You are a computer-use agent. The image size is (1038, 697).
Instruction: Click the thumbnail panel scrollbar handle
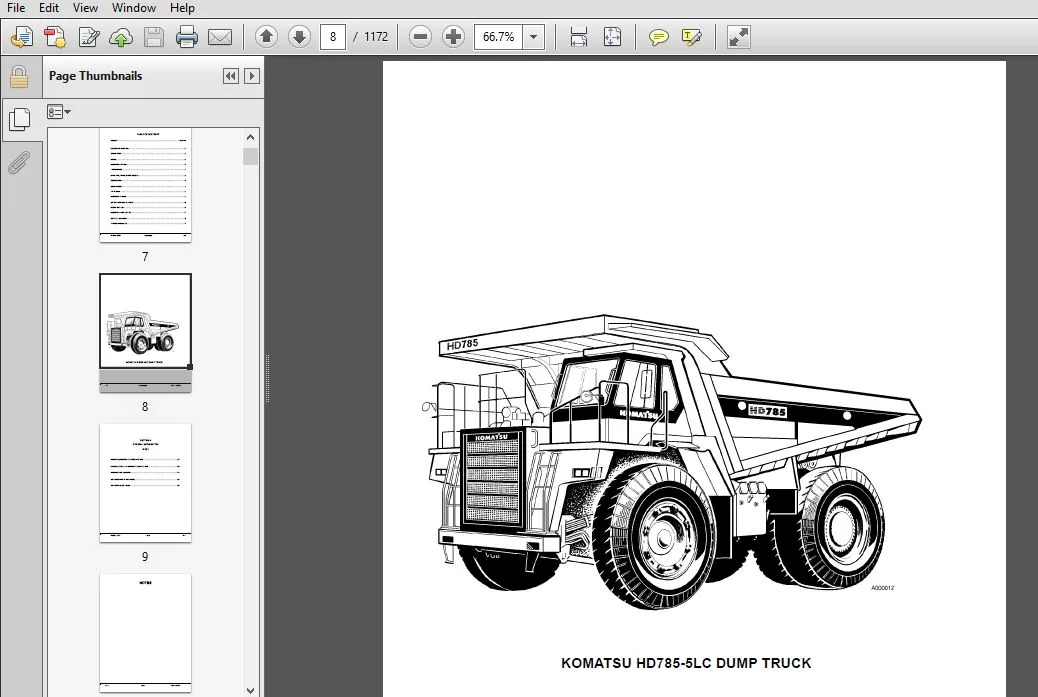250,156
